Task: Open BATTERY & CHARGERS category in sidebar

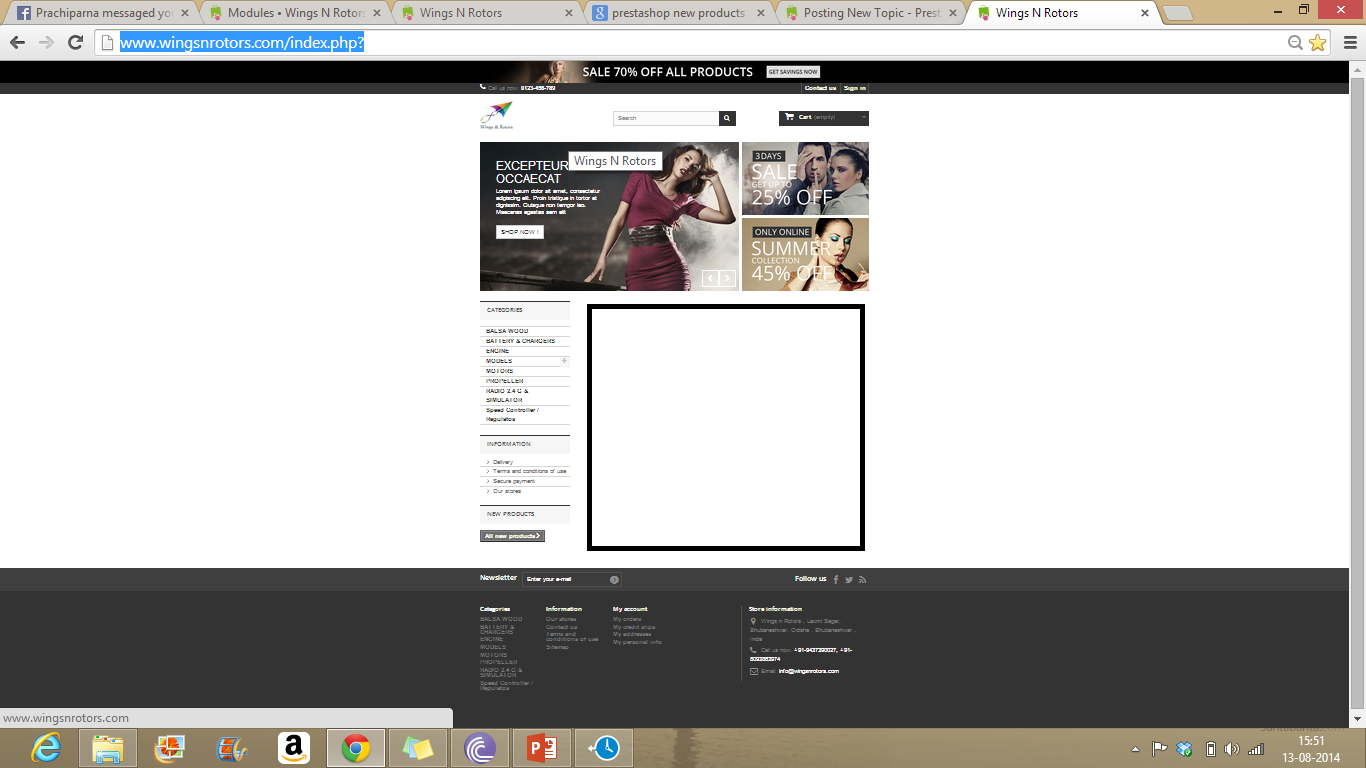Action: (x=520, y=341)
